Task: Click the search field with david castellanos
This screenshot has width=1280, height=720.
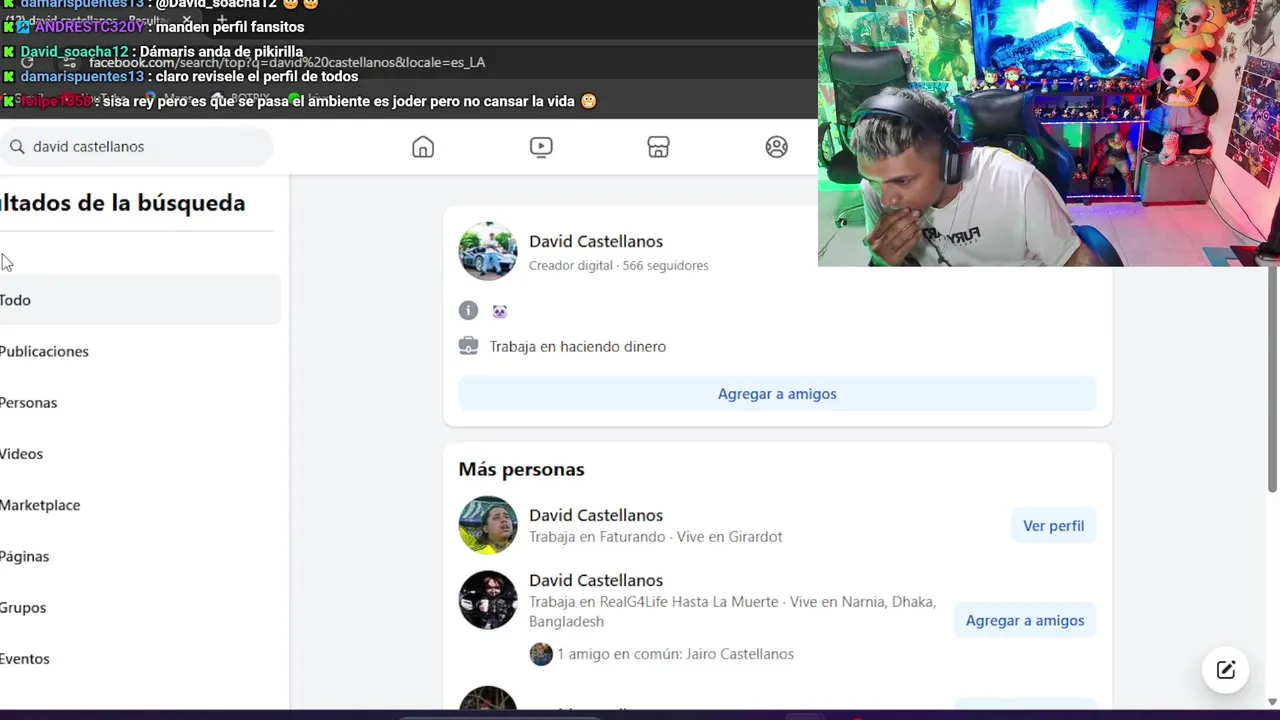Action: pyautogui.click(x=137, y=147)
